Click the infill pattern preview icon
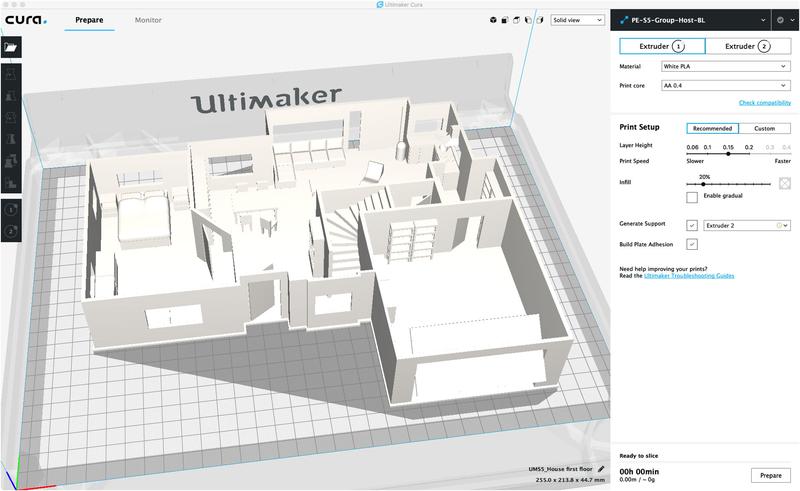The width and height of the screenshot is (800, 491). pyautogui.click(x=785, y=183)
